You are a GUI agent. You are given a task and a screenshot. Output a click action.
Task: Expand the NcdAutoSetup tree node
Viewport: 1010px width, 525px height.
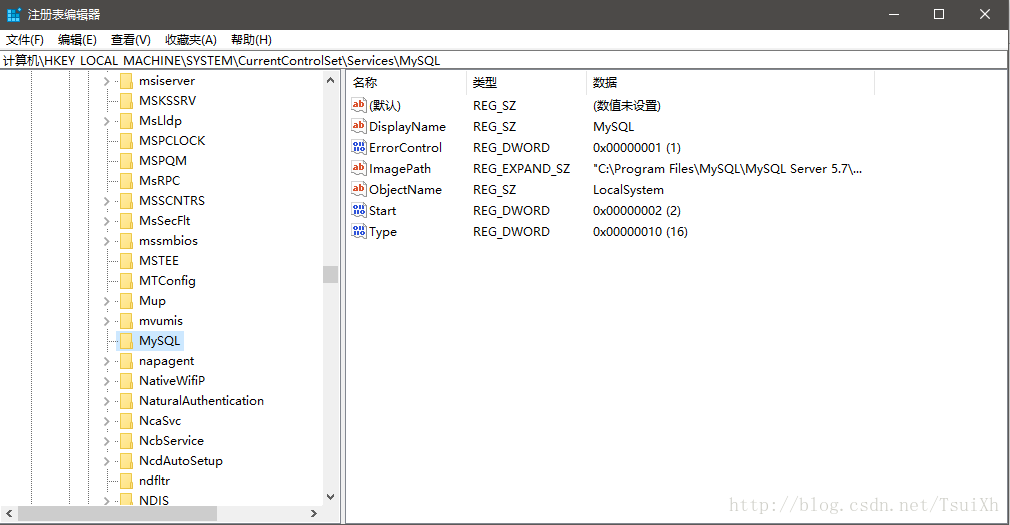pos(106,461)
